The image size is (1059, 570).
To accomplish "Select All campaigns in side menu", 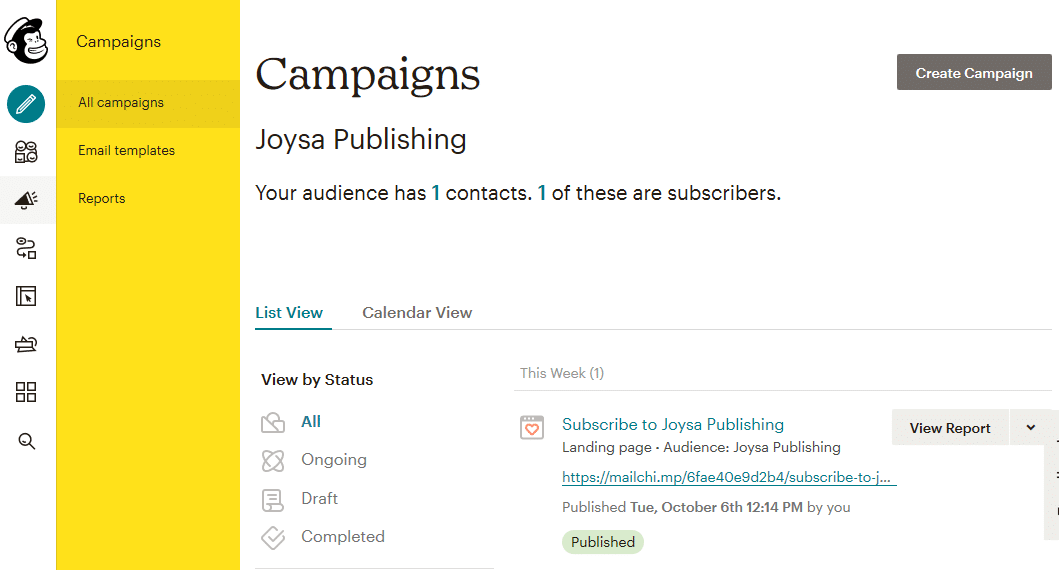I will pyautogui.click(x=148, y=103).
